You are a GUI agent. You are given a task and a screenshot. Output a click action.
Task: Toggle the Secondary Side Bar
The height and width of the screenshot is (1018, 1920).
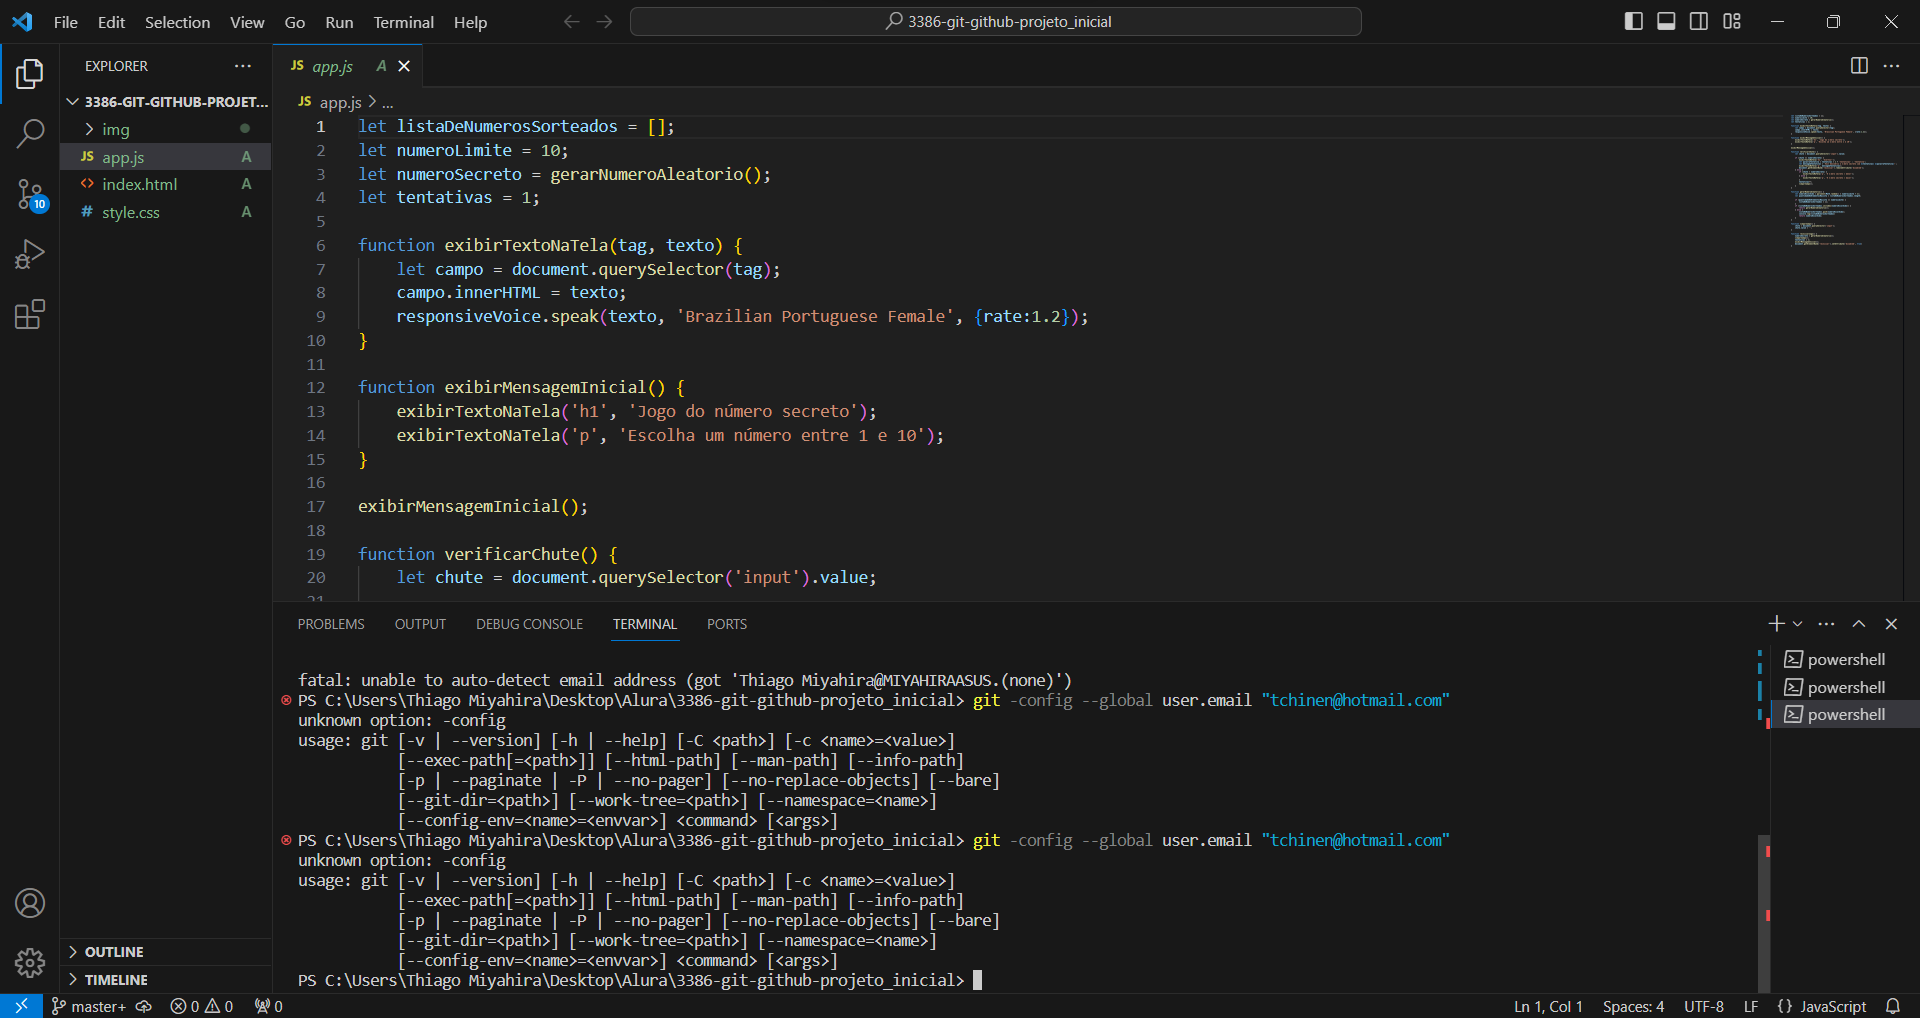click(1699, 22)
